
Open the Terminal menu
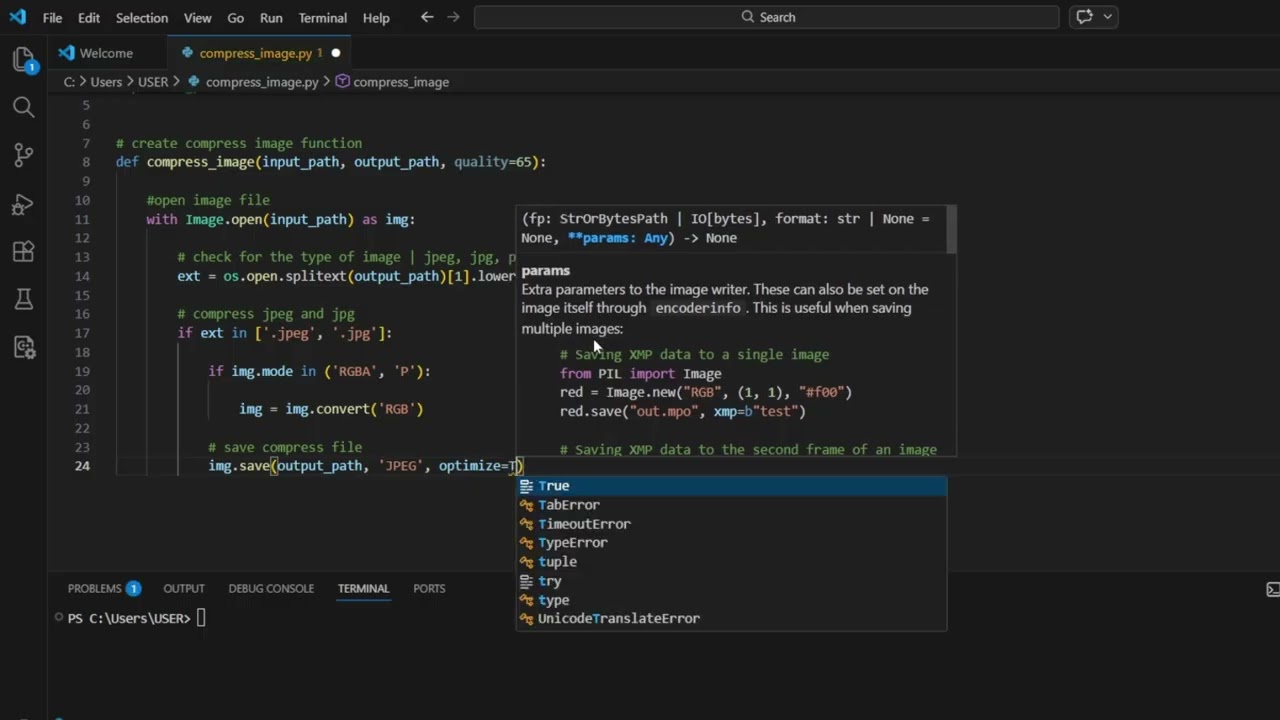click(322, 18)
